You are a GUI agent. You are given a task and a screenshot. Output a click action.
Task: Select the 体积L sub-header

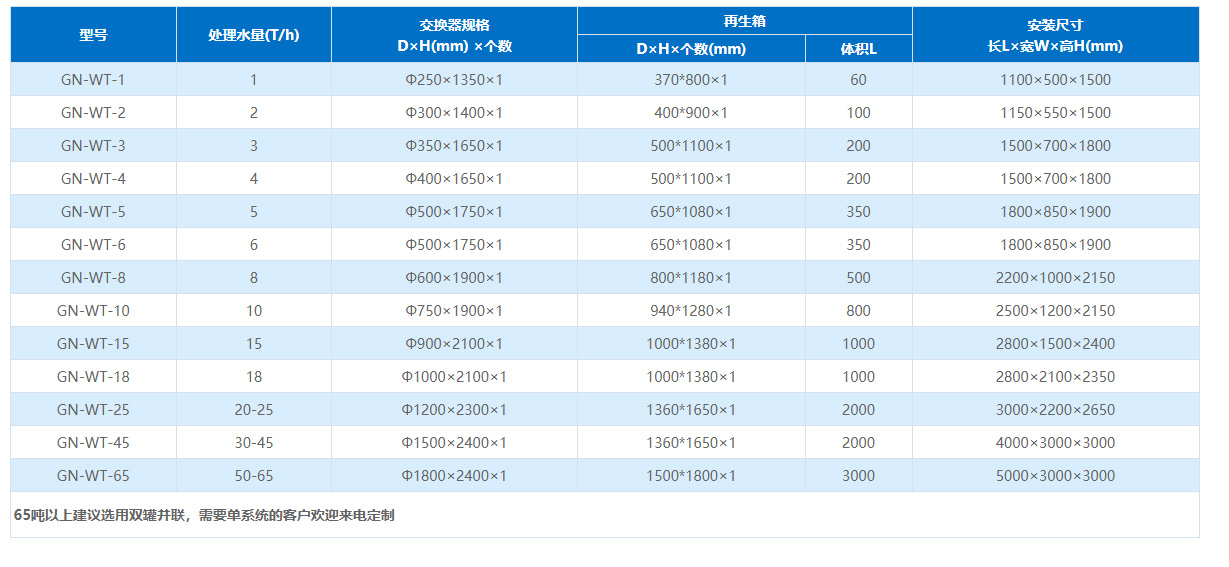pyautogui.click(x=858, y=49)
